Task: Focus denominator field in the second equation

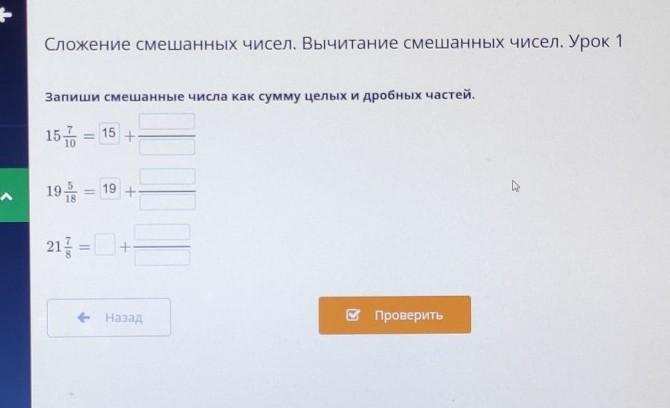Action: click(x=167, y=201)
